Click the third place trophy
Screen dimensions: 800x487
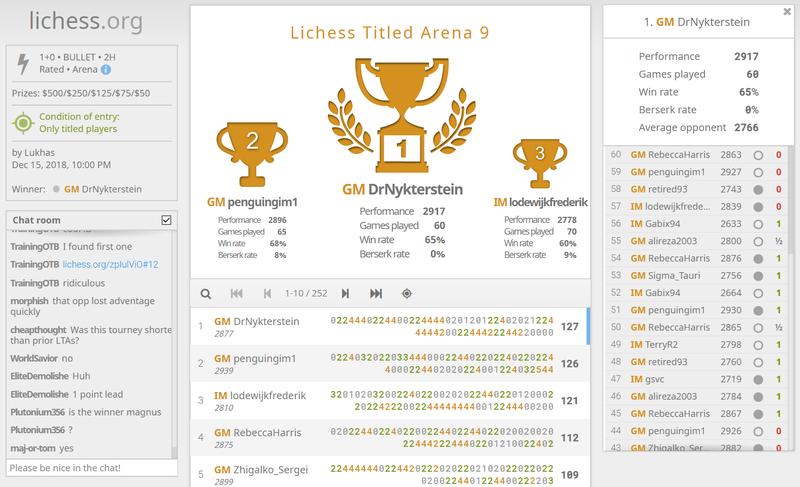click(540, 163)
